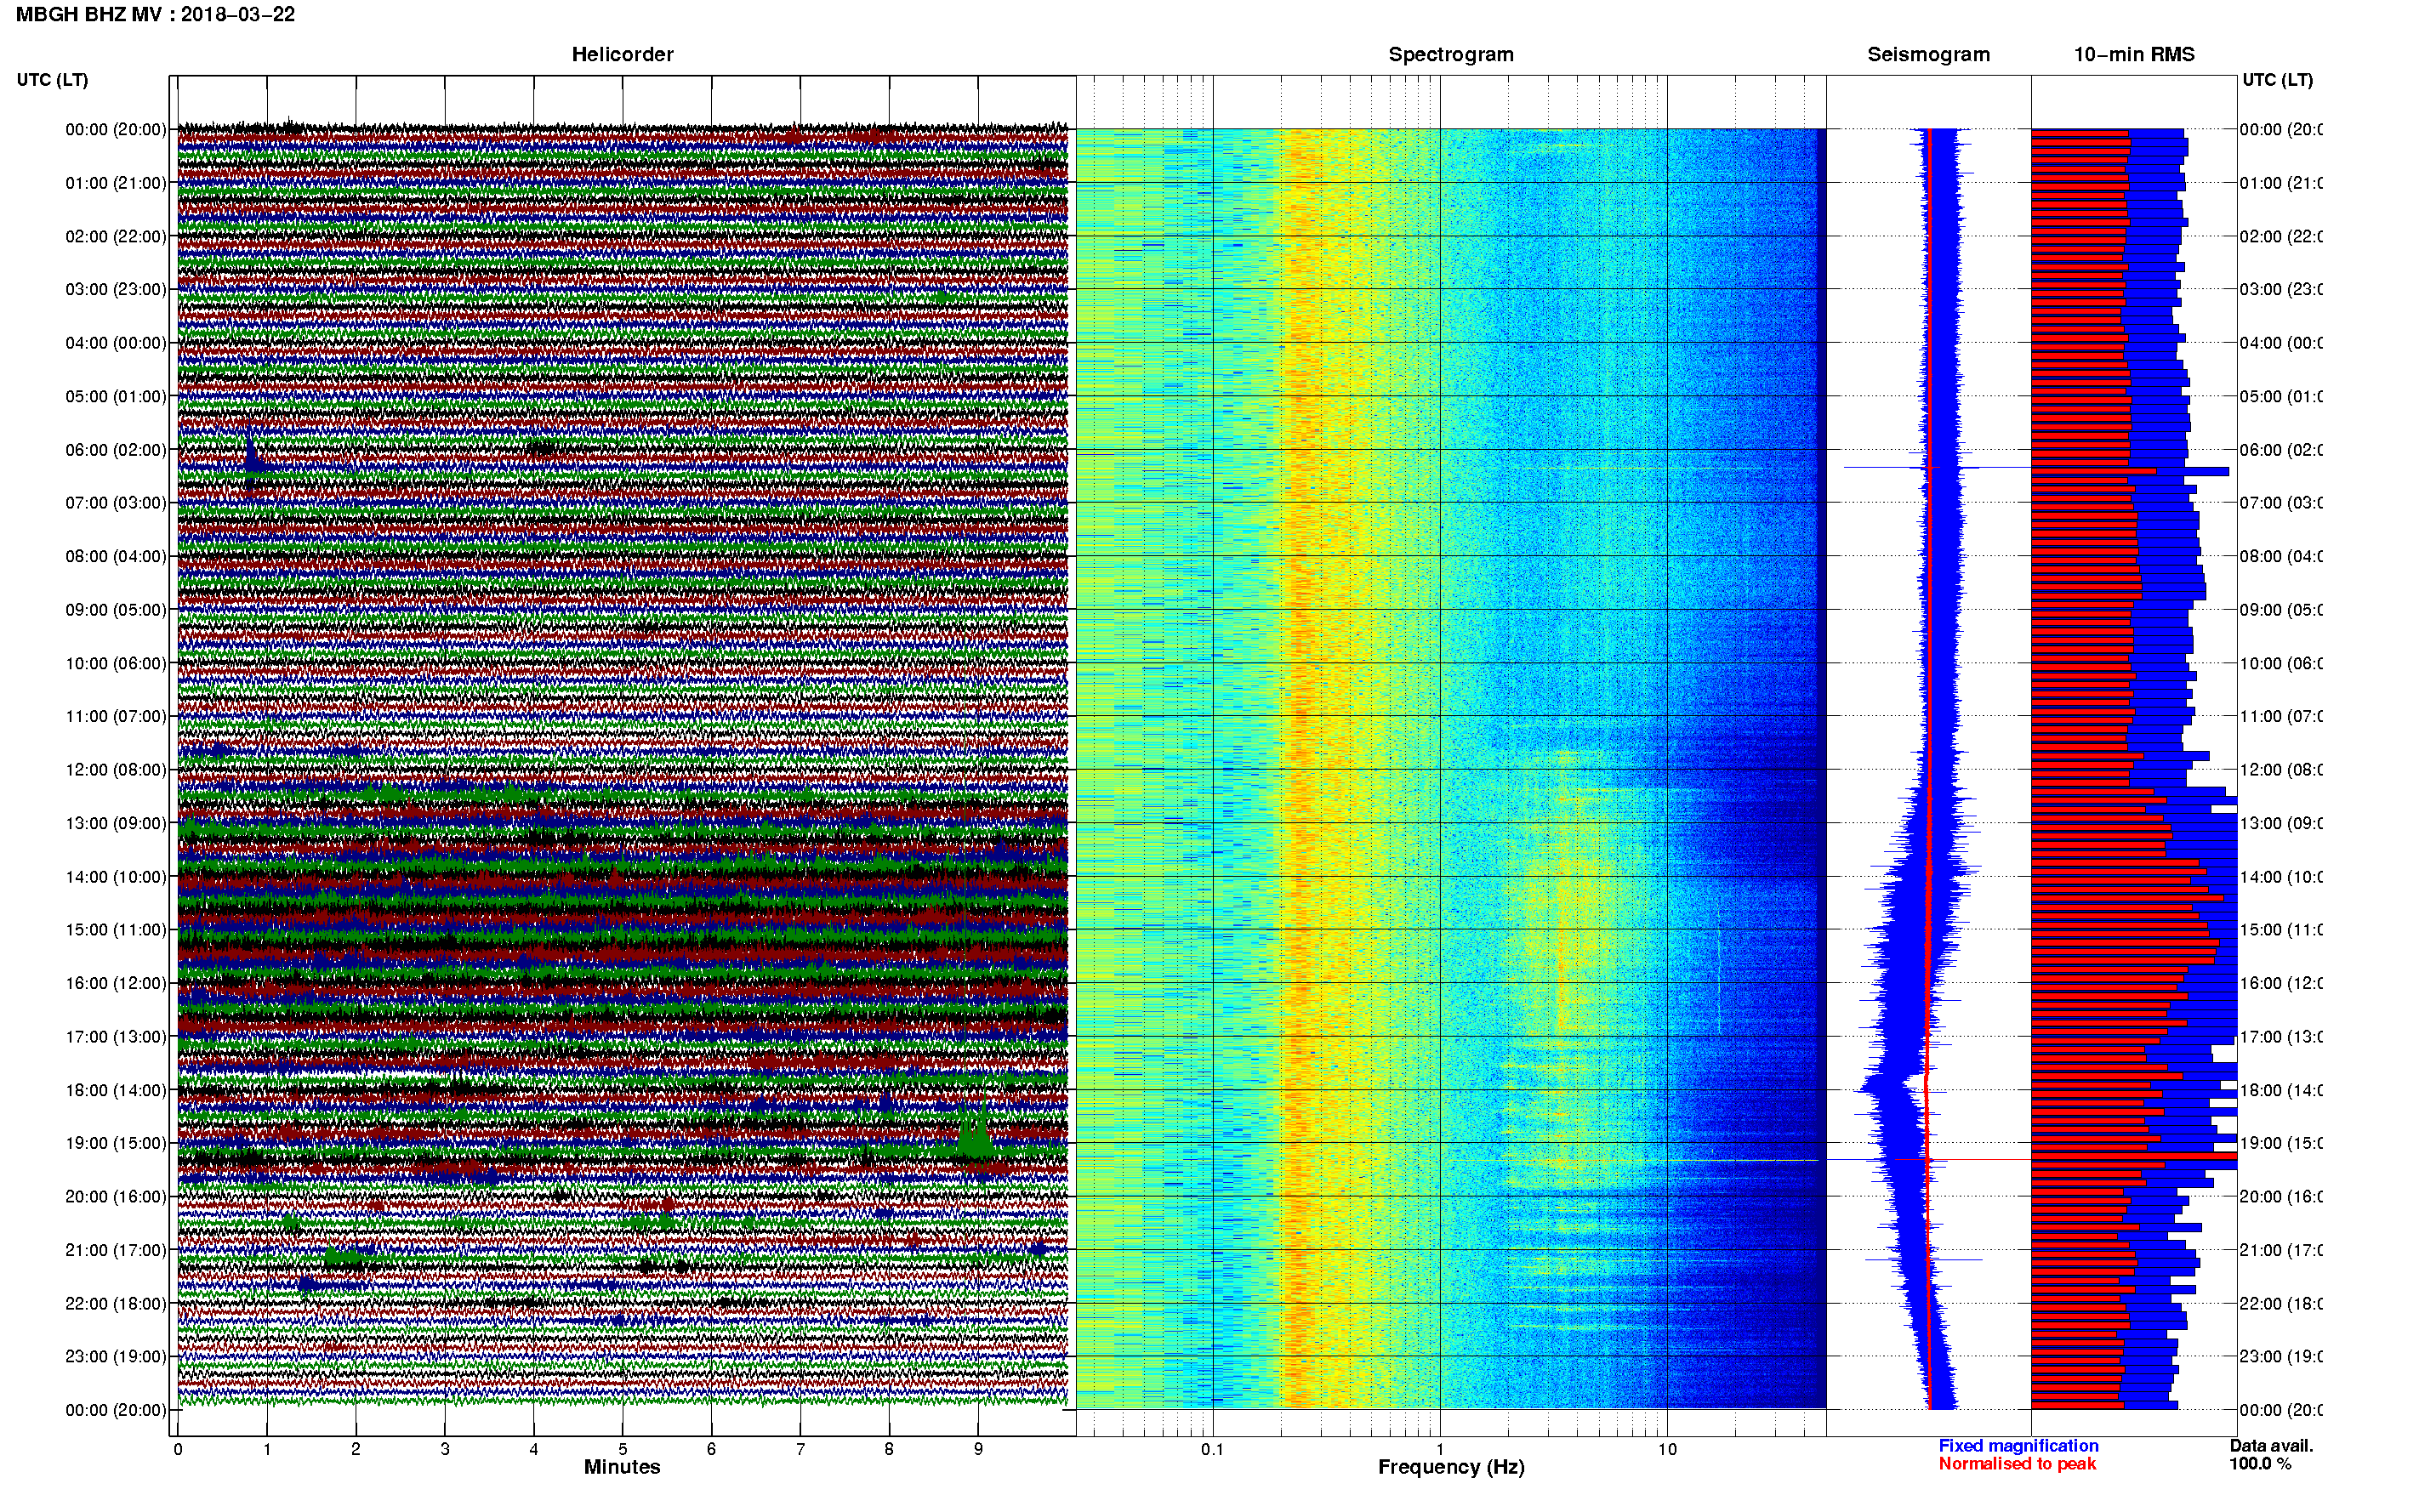Select the Helicorder panel heading
This screenshot has height=1512, width=2419.
[x=622, y=54]
